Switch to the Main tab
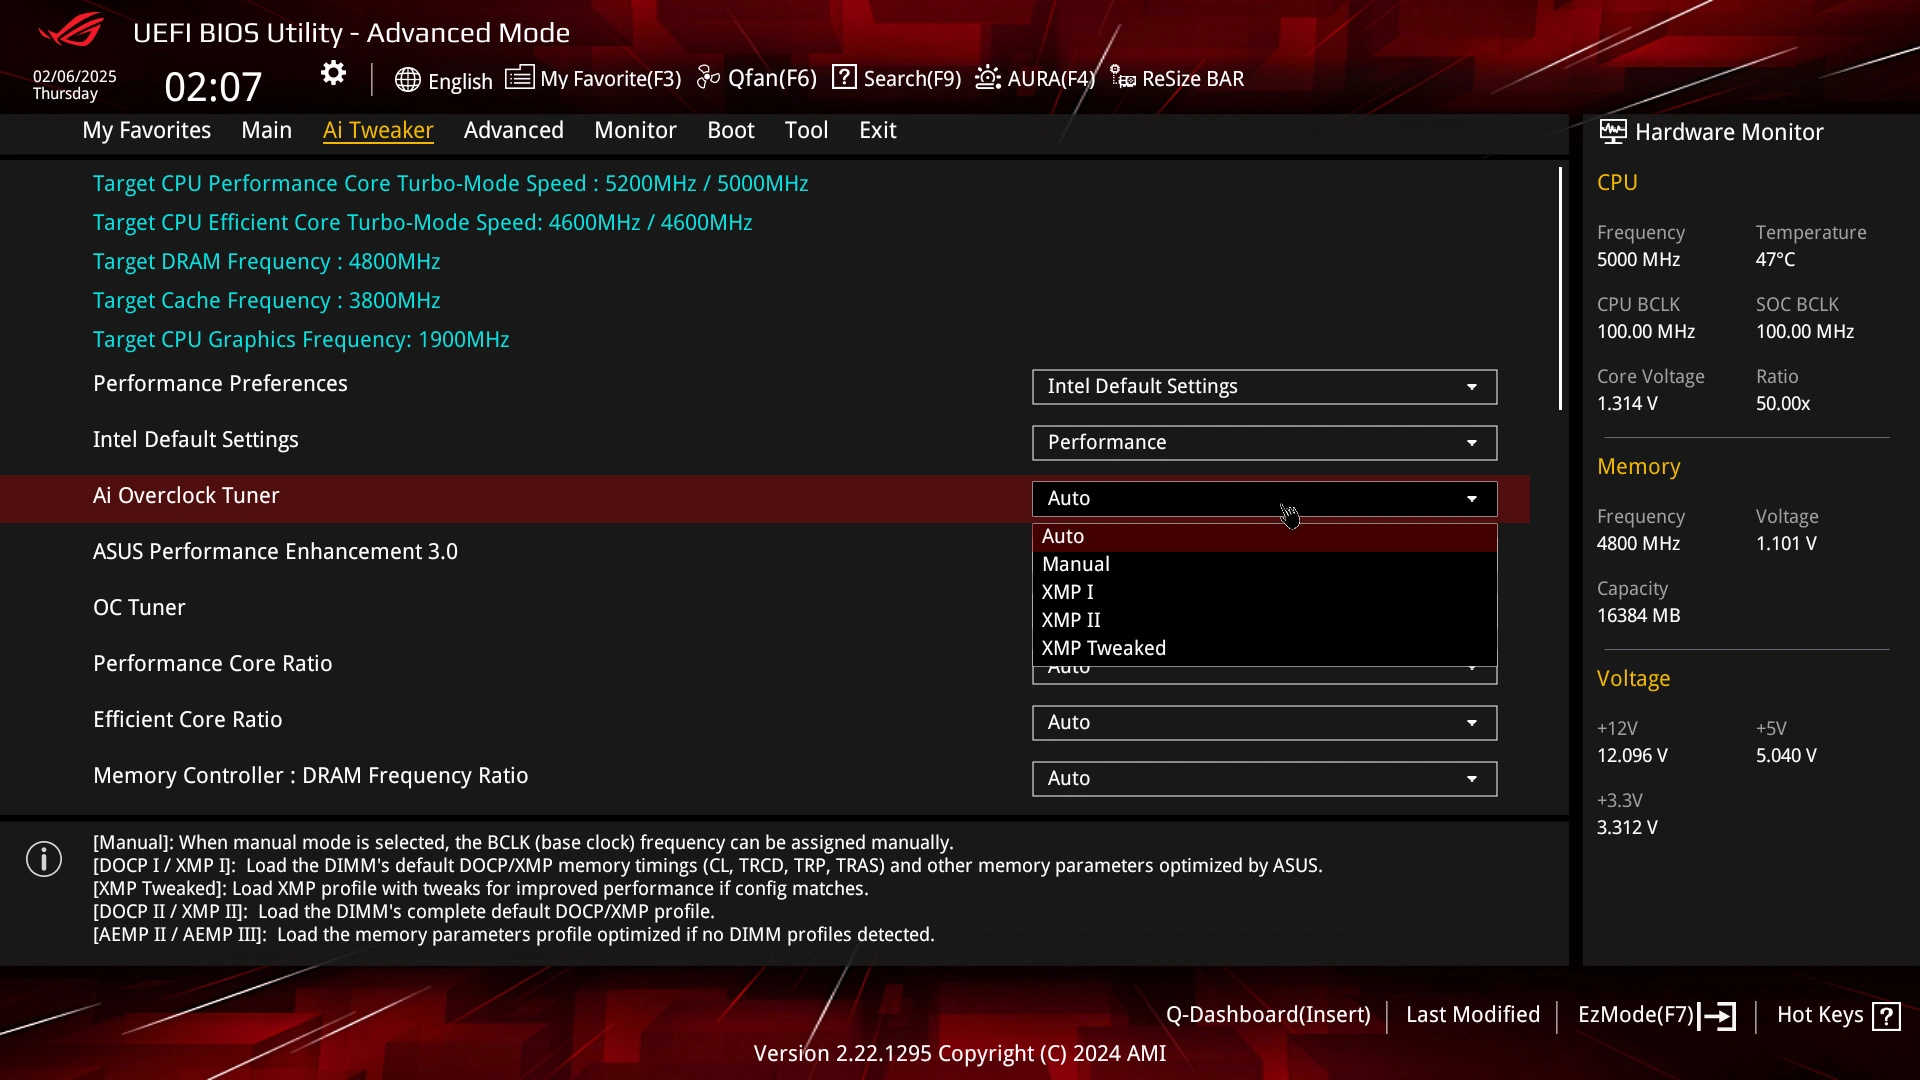The width and height of the screenshot is (1920, 1080). [266, 130]
